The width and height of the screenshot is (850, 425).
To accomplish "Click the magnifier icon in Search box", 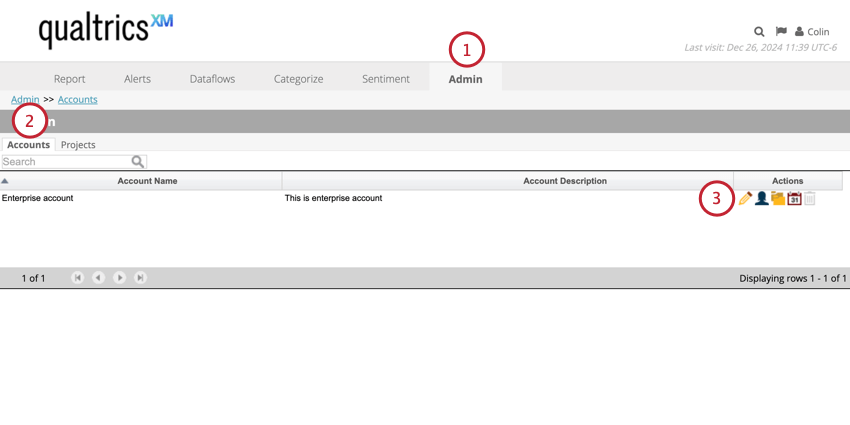I will (138, 162).
